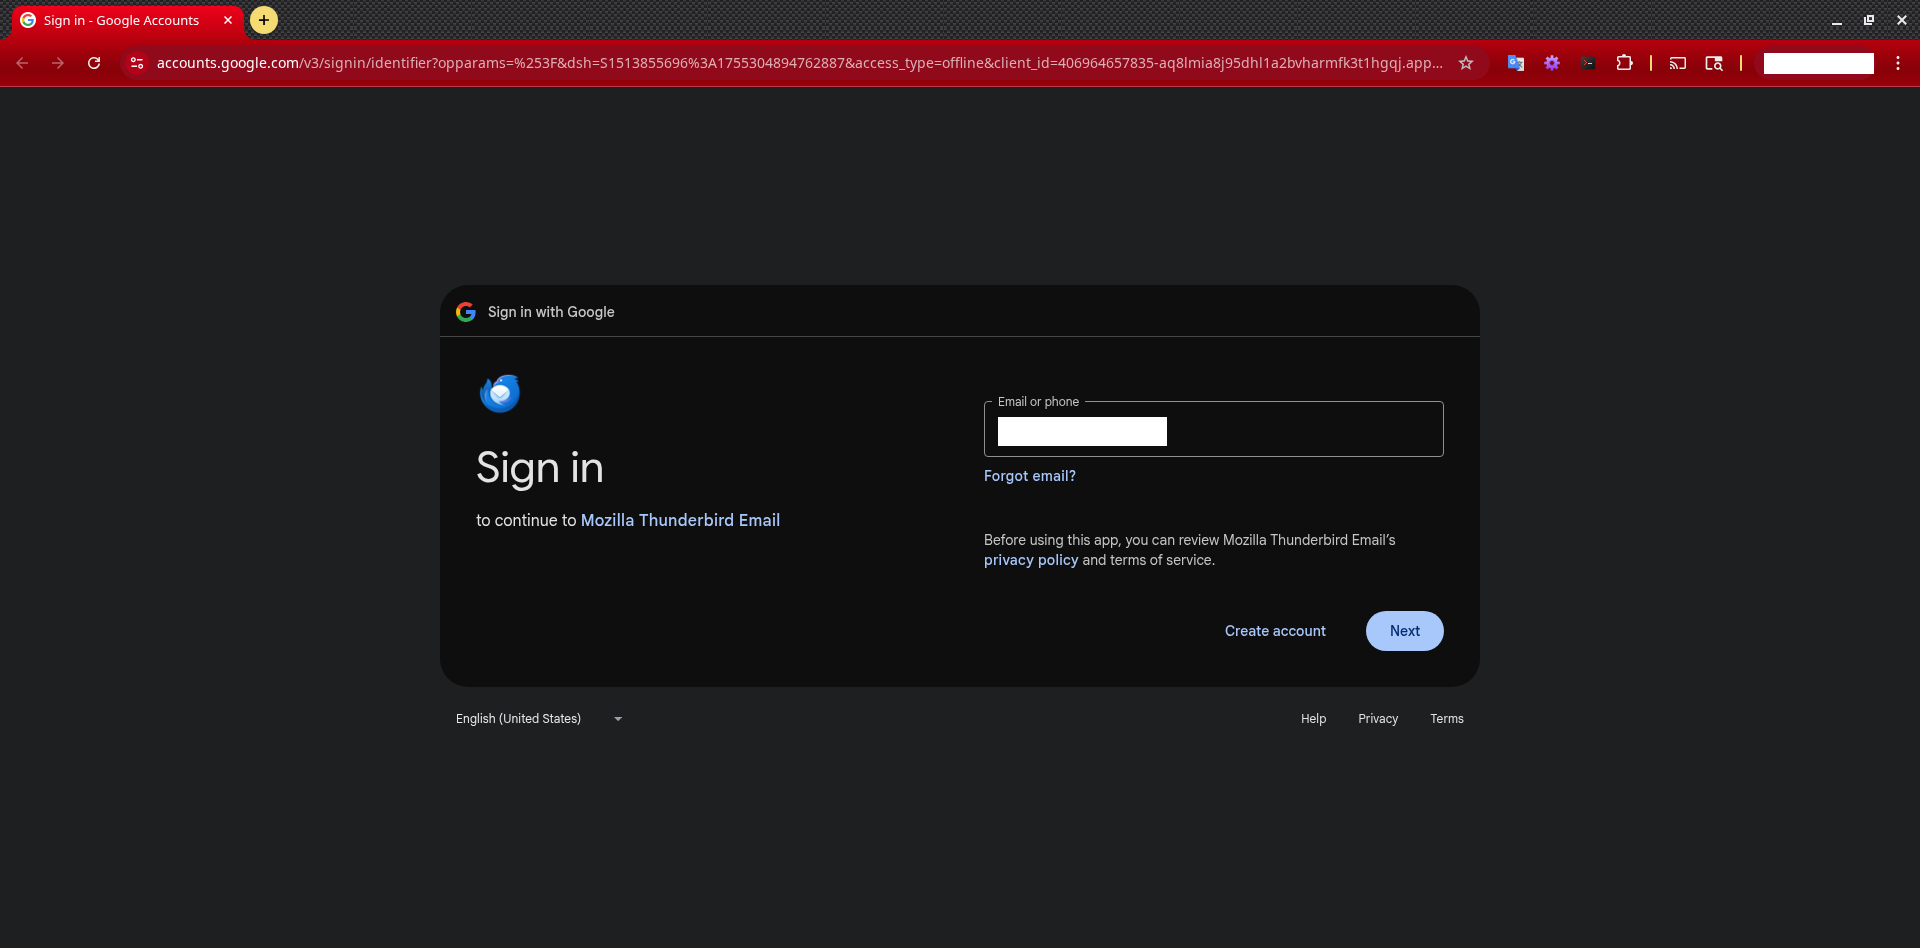Click the Create account button
1920x948 pixels.
1275,631
